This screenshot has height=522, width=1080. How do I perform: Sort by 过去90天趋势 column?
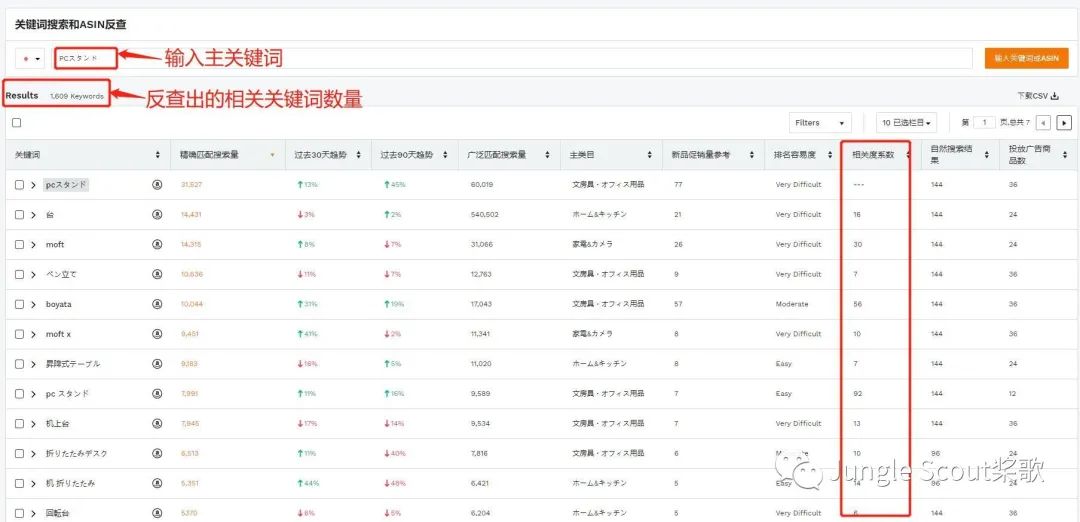click(x=445, y=156)
